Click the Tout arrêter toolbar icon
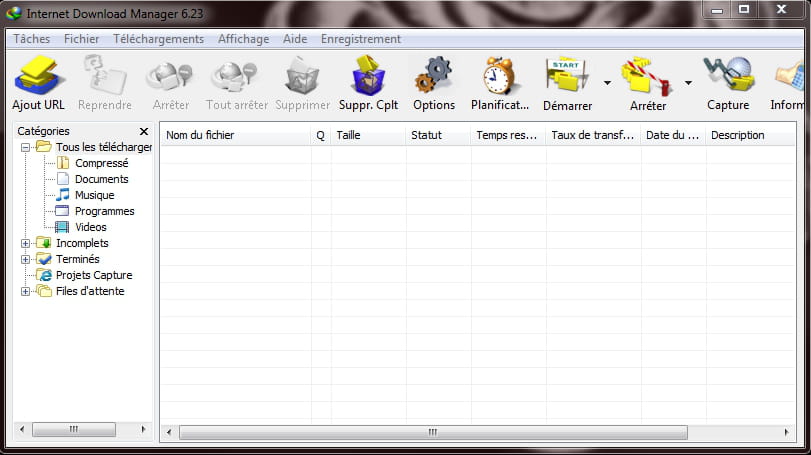 [x=235, y=77]
